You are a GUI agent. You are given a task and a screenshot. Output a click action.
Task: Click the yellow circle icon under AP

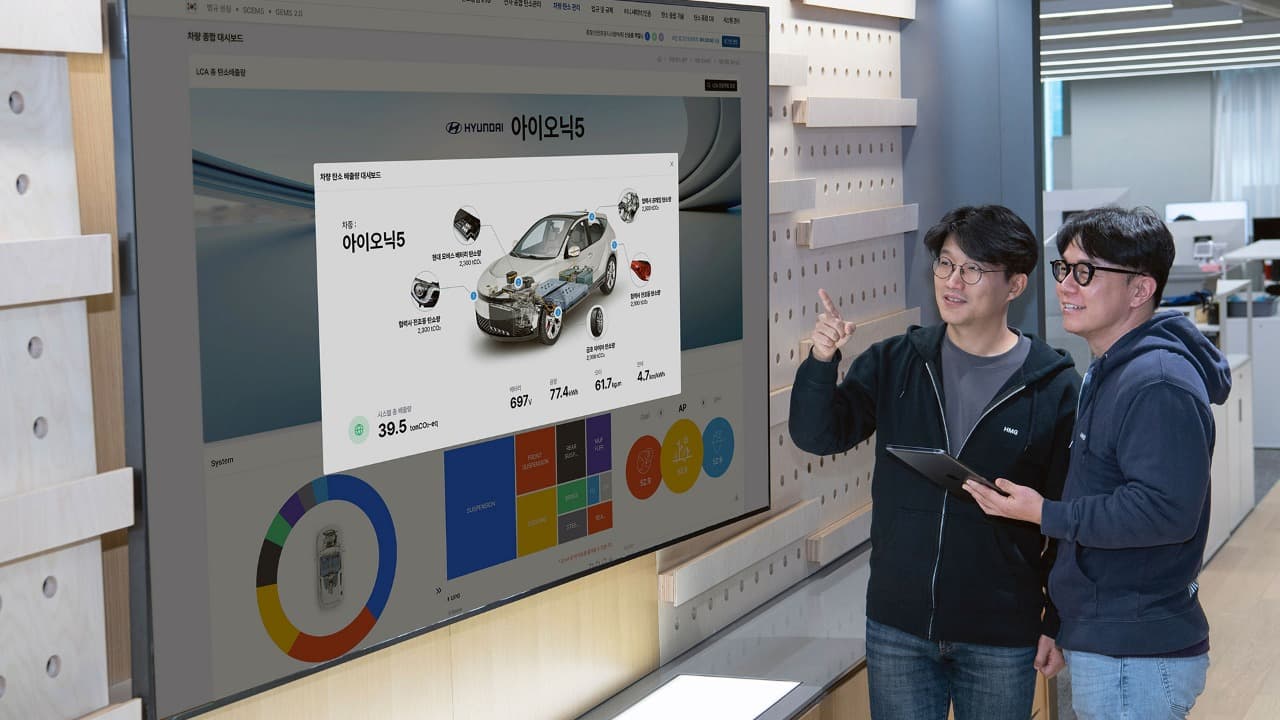coord(681,455)
